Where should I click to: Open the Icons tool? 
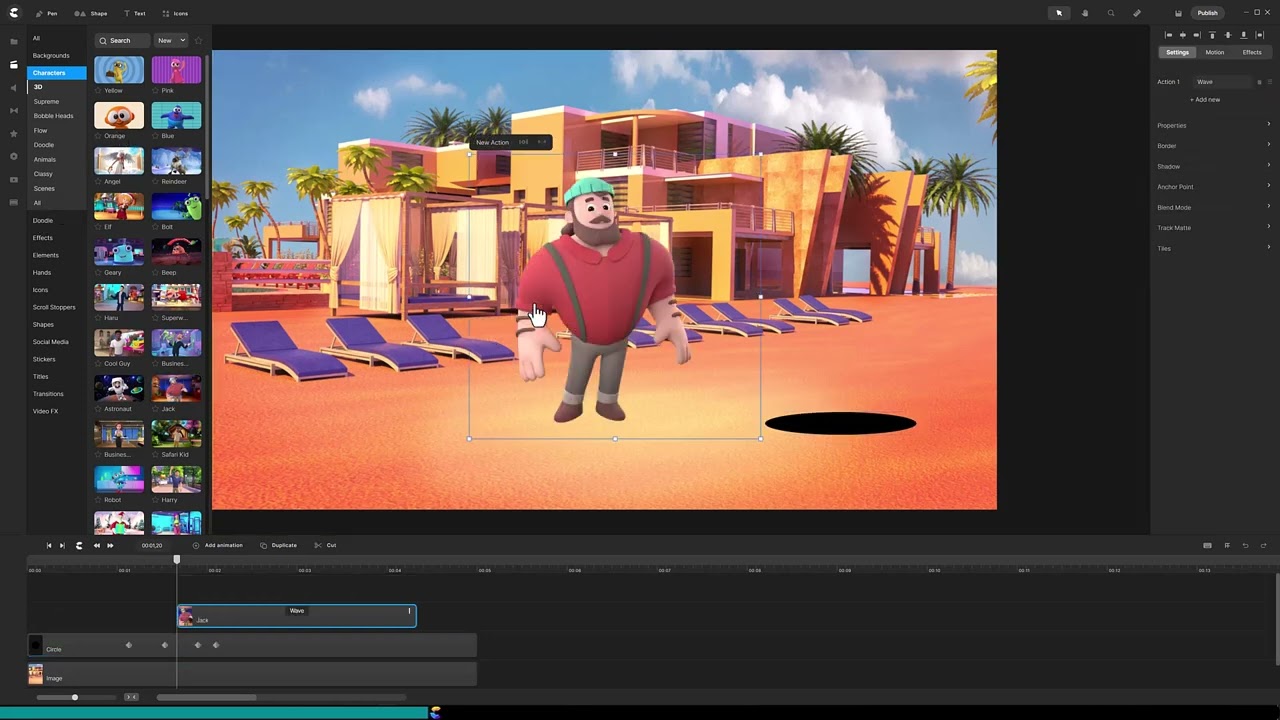(175, 13)
